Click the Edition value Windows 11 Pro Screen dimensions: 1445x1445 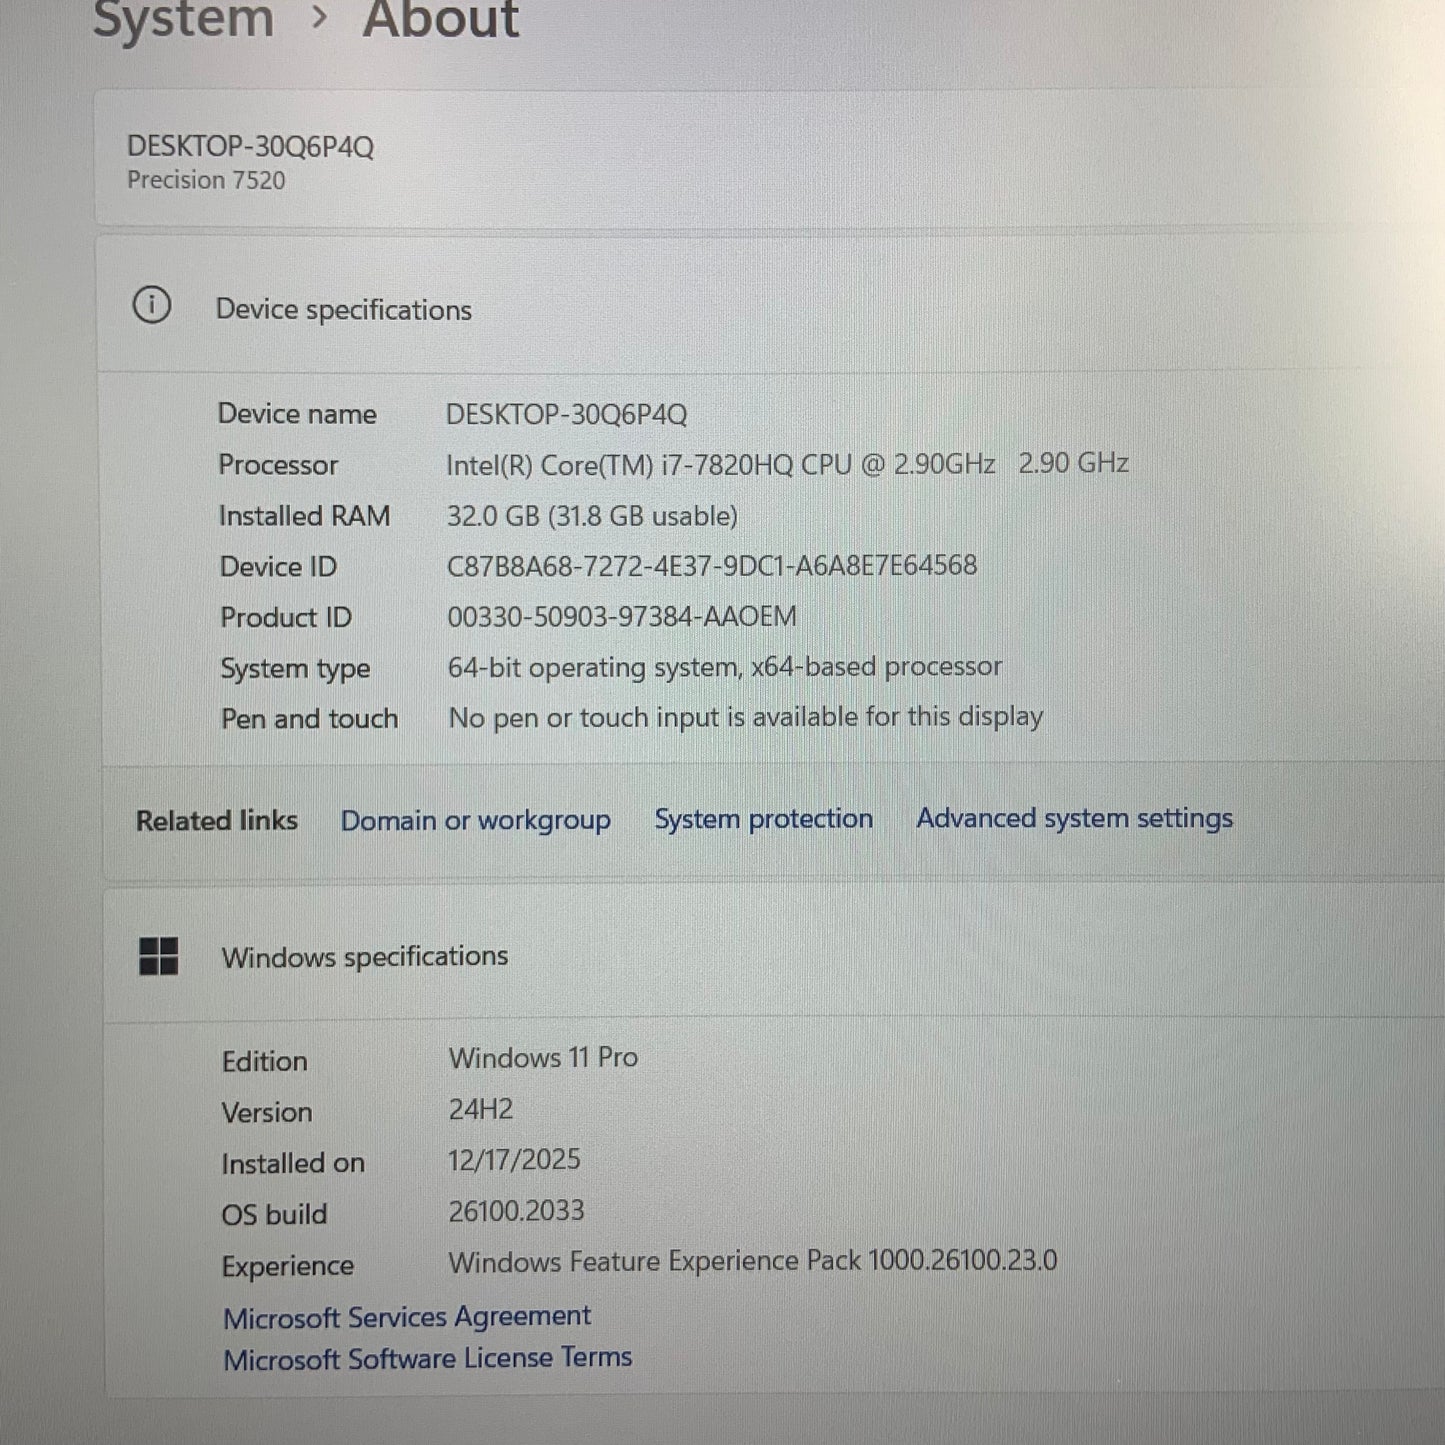pos(543,1057)
